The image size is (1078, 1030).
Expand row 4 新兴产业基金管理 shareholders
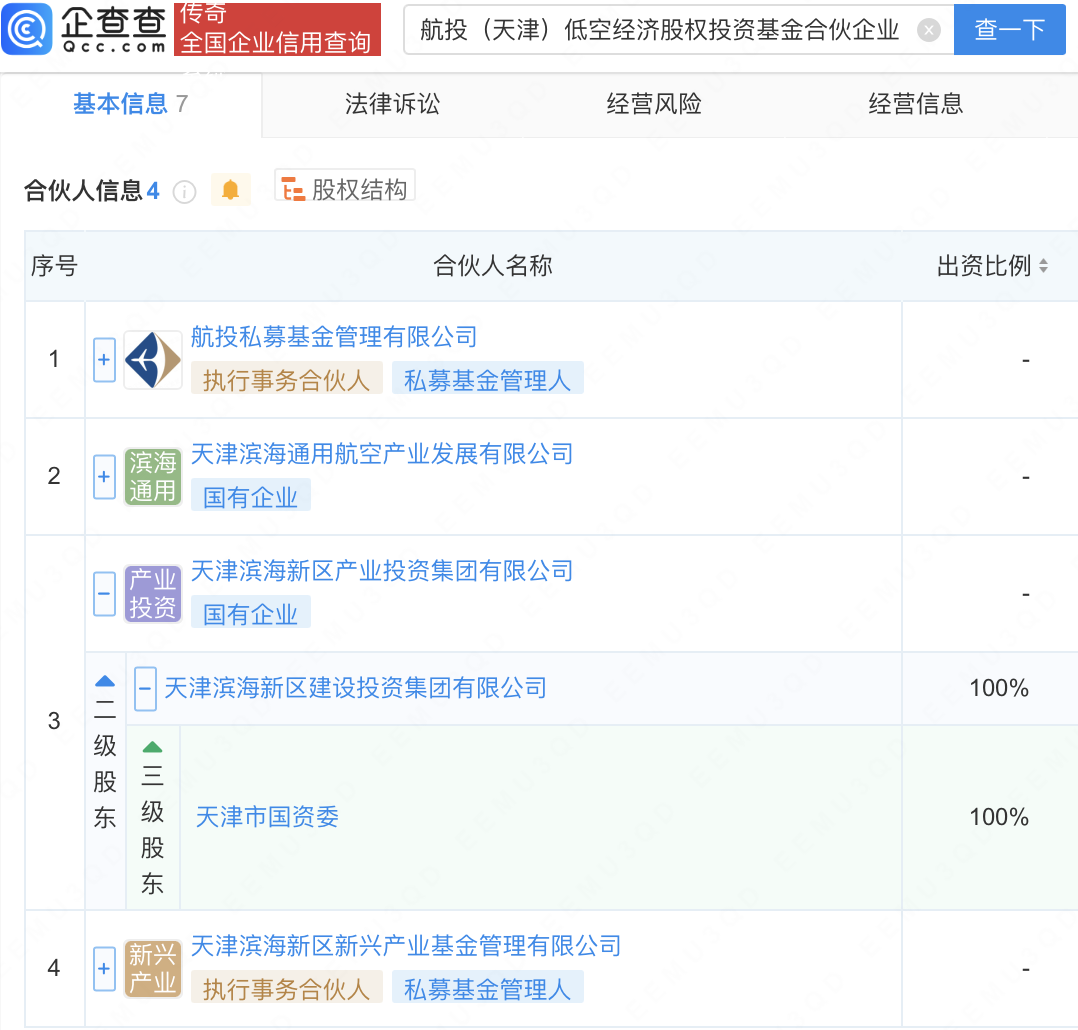click(x=105, y=968)
